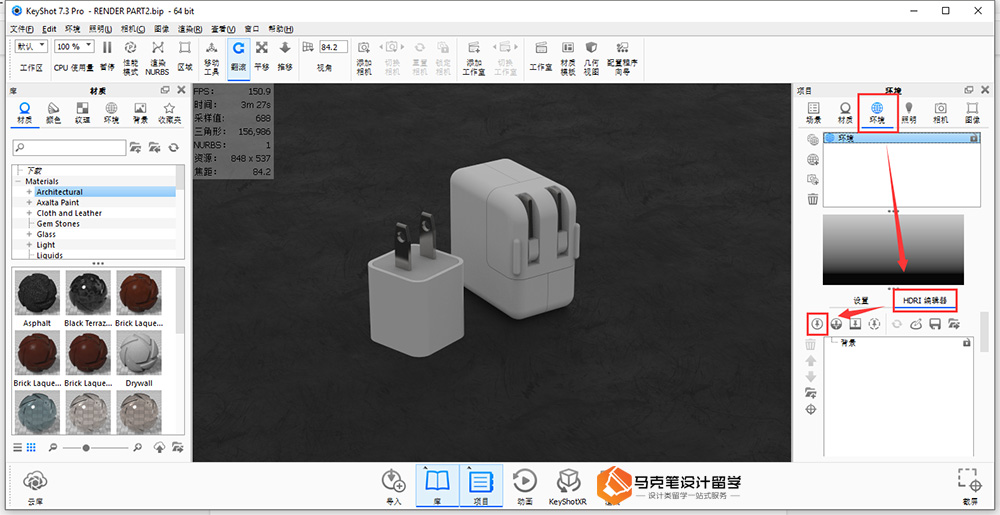
Task: Open the 帮助 menu
Action: point(281,29)
